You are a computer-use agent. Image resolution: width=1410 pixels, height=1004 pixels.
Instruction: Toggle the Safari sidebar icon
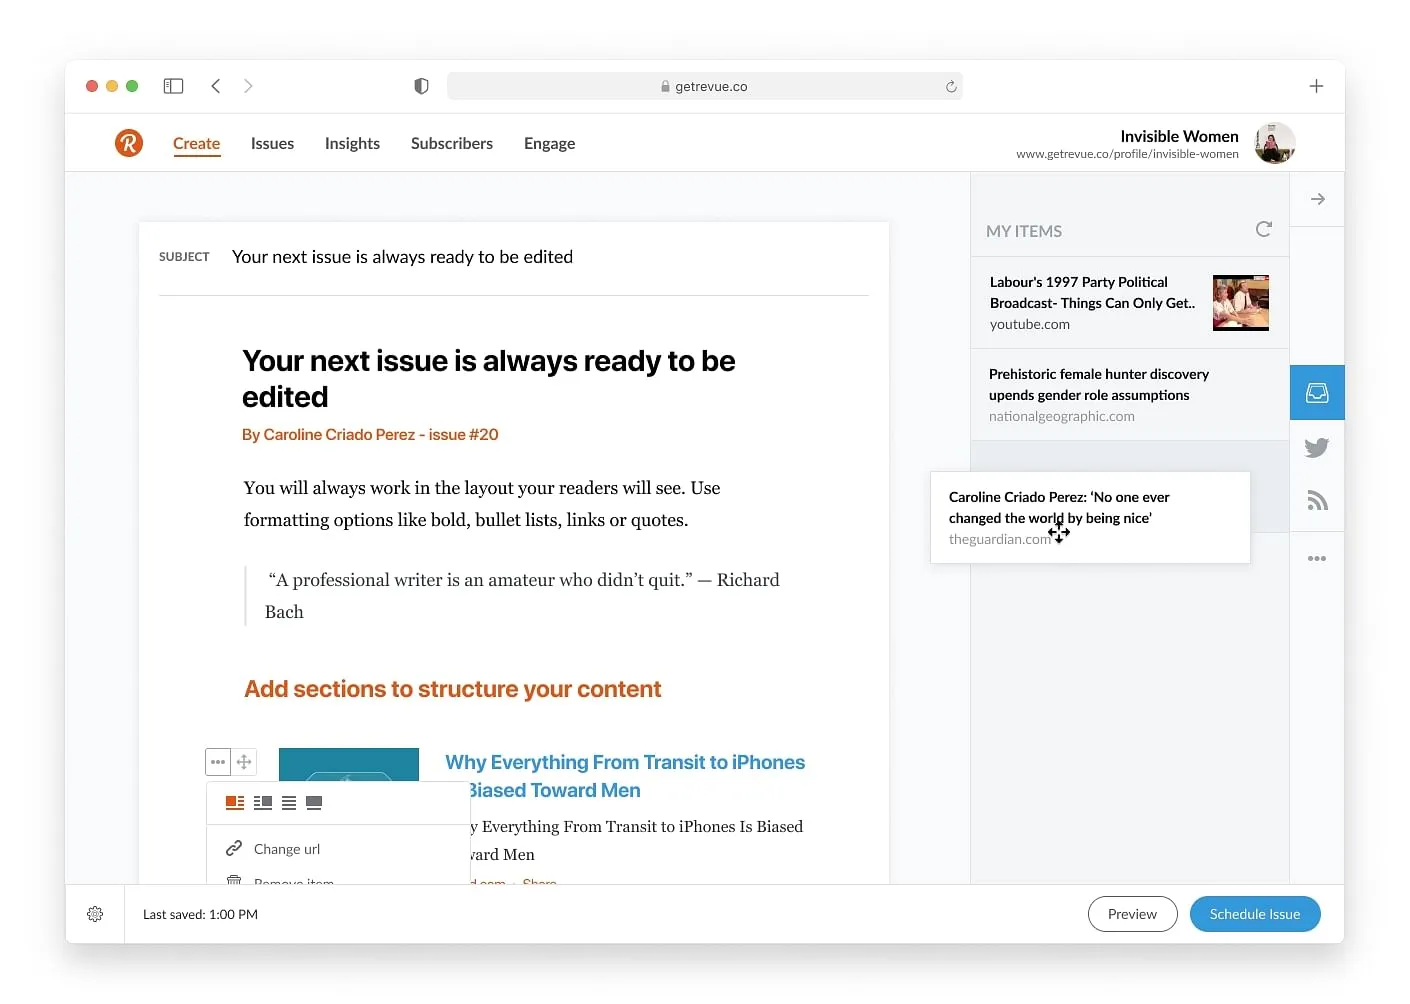(173, 86)
